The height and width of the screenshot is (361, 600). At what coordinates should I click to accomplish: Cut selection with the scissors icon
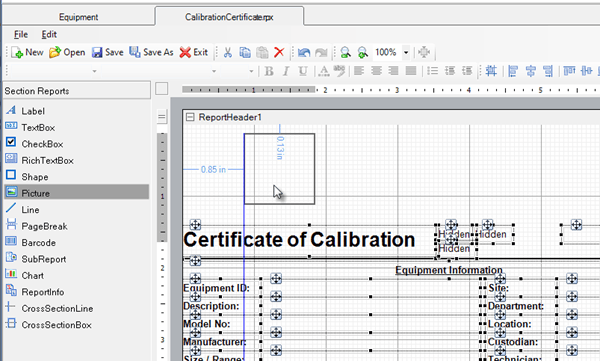pos(228,52)
